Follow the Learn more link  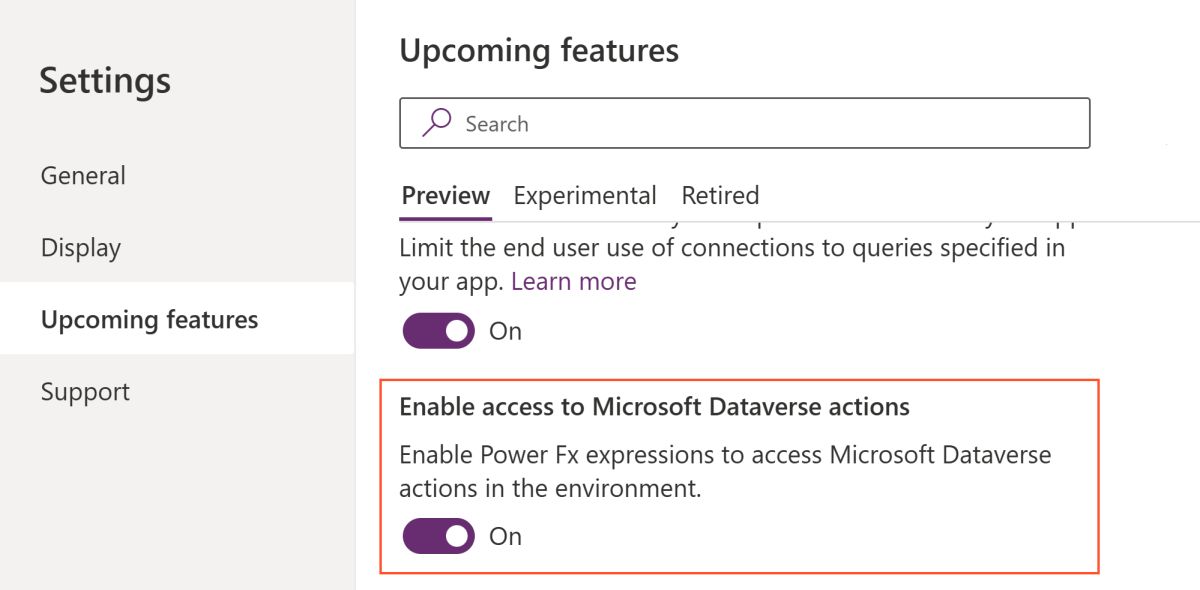pyautogui.click(x=574, y=282)
